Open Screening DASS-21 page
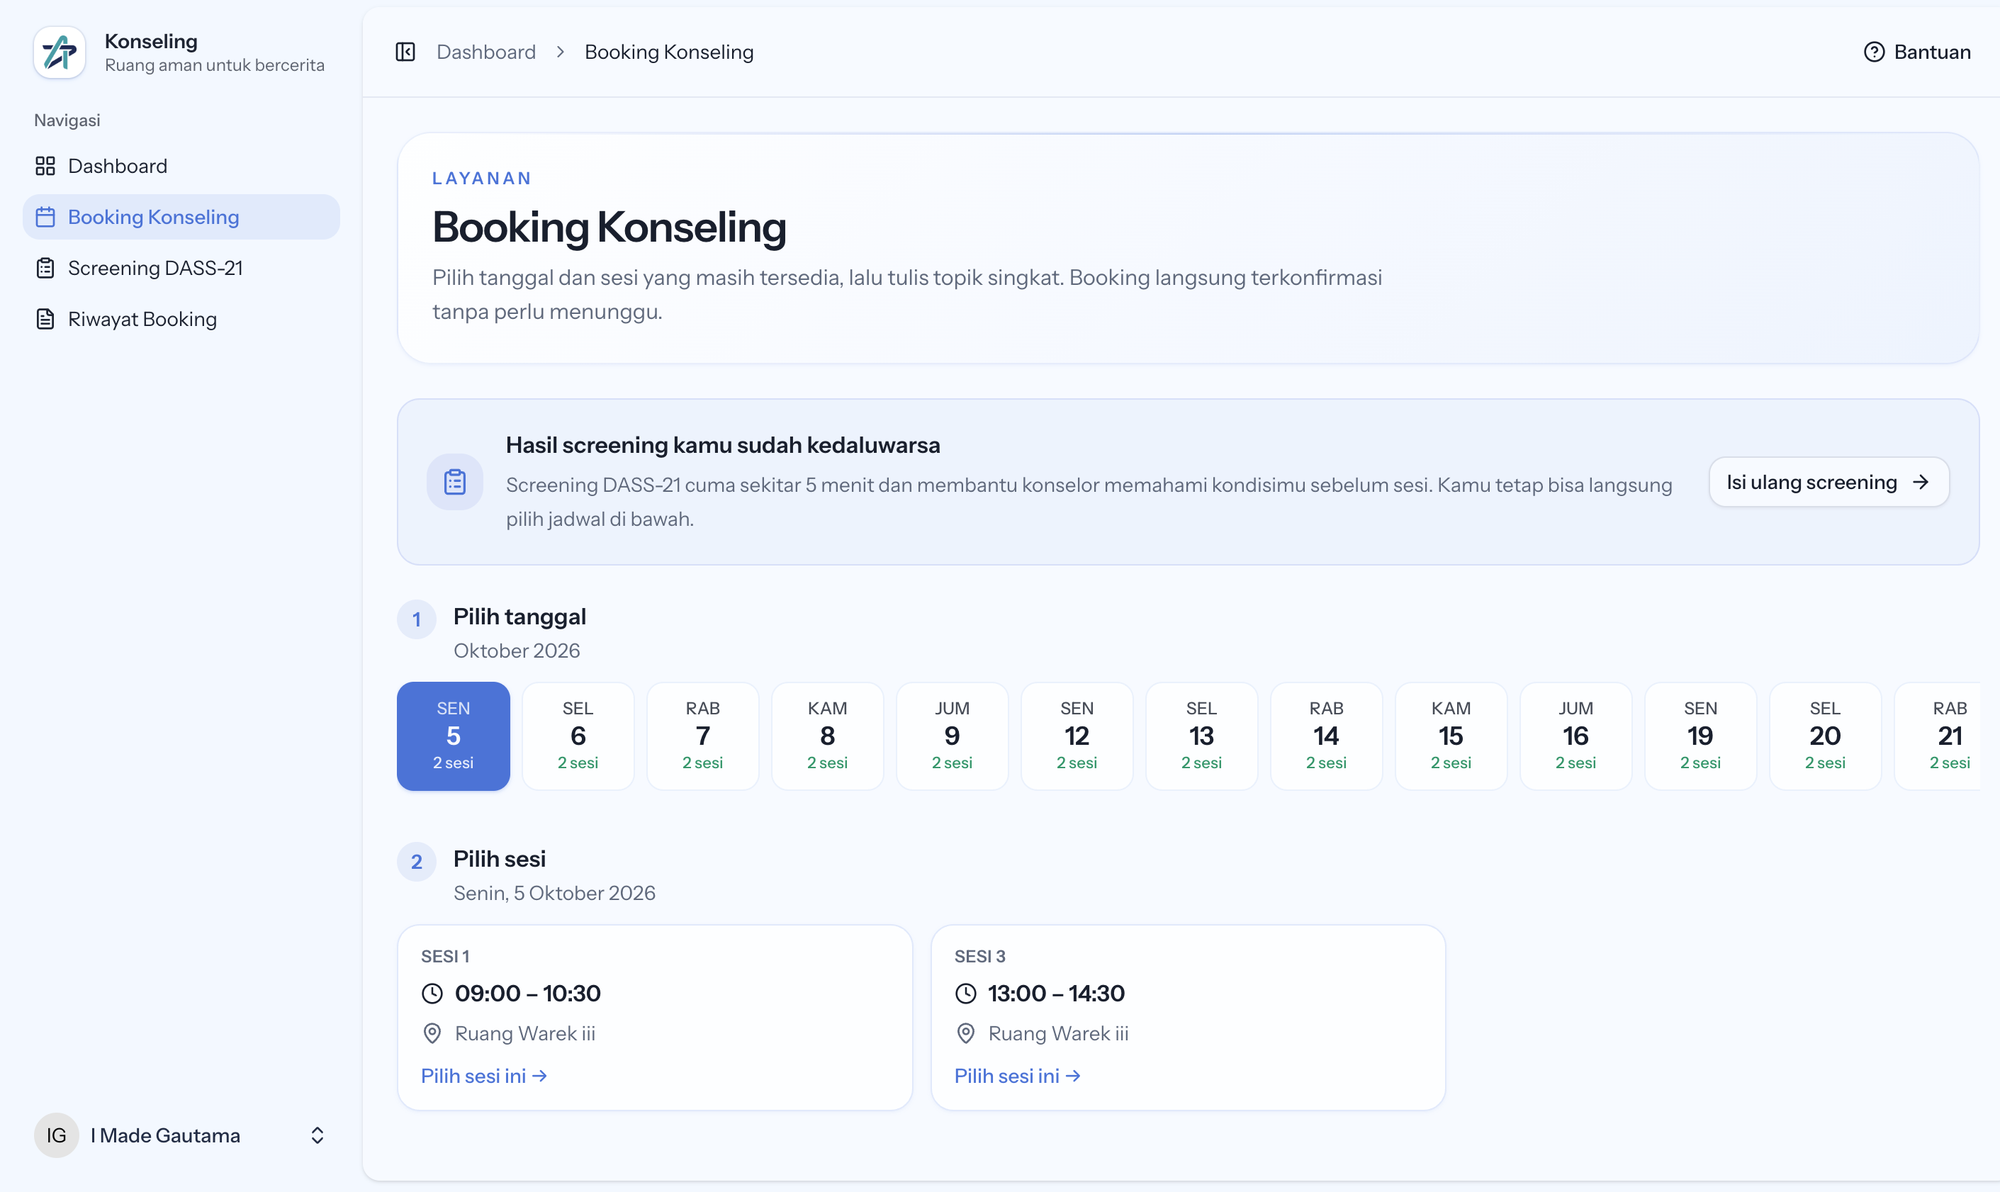Image resolution: width=2000 pixels, height=1192 pixels. (181, 268)
